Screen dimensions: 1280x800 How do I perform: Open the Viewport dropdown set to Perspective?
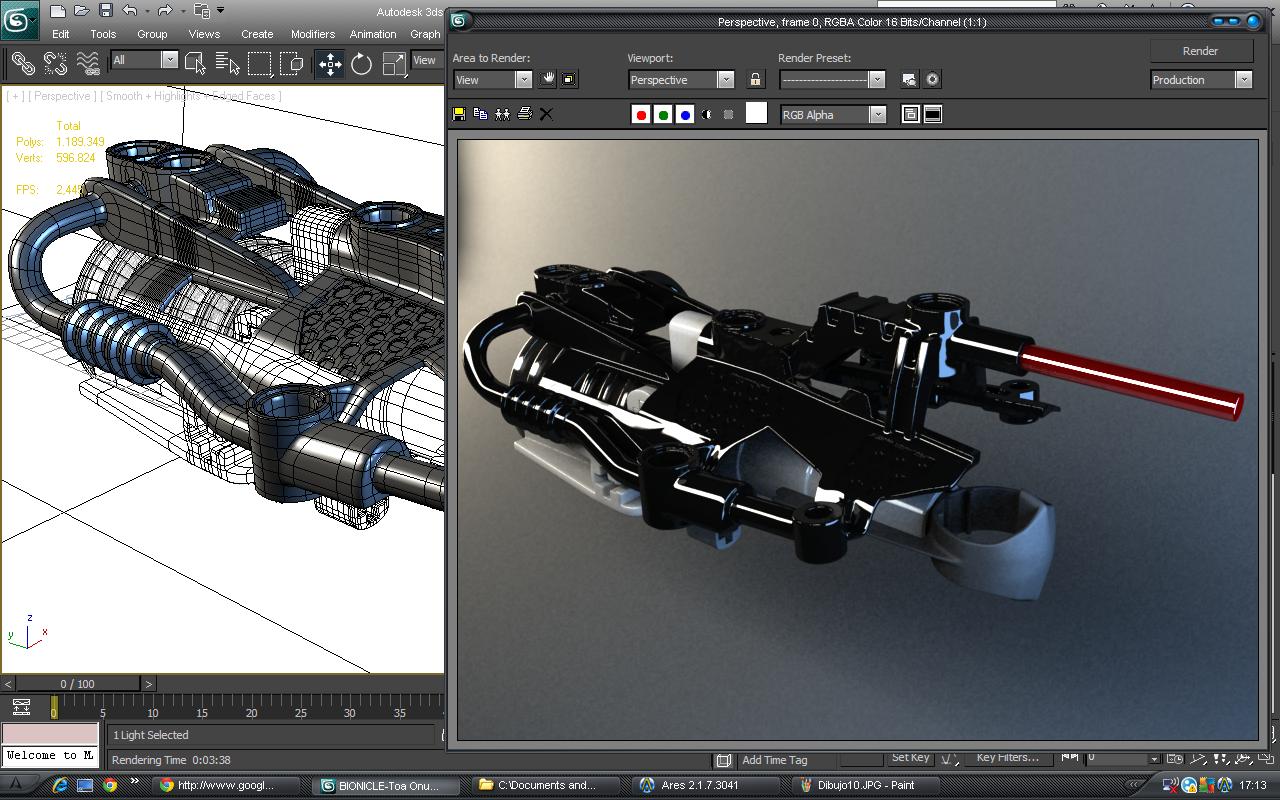click(681, 80)
